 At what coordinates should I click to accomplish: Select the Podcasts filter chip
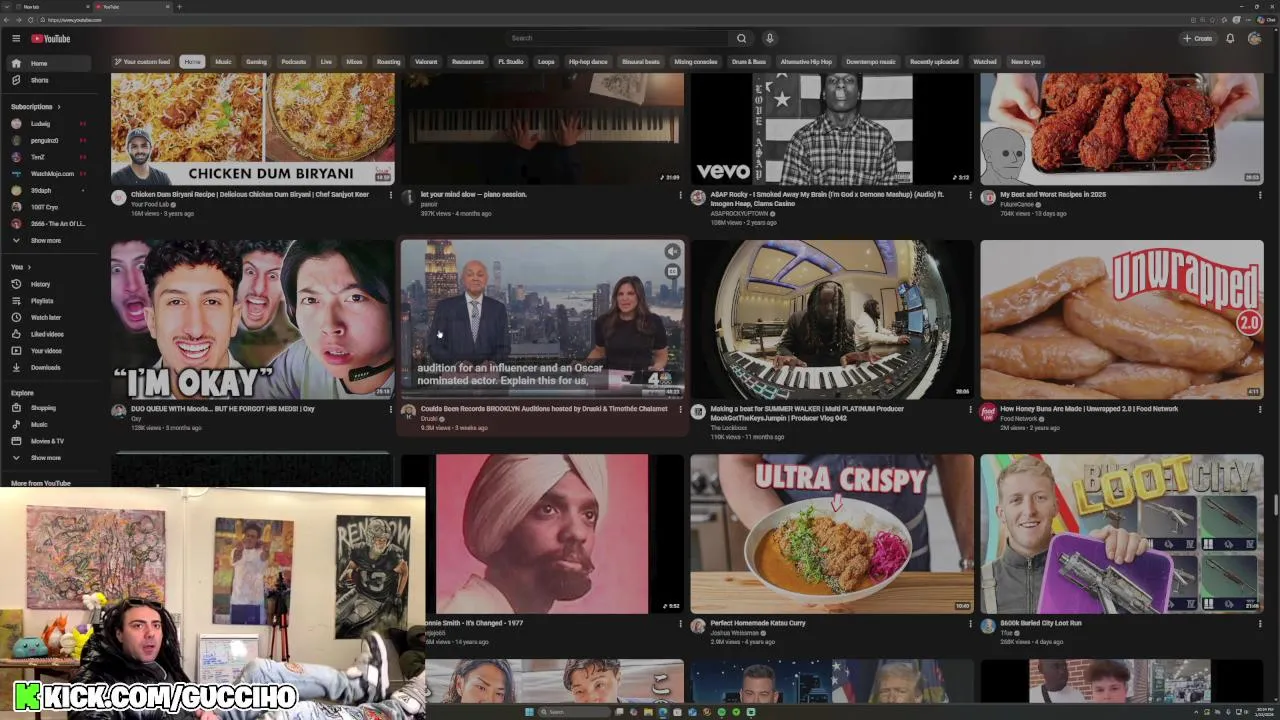[x=294, y=62]
